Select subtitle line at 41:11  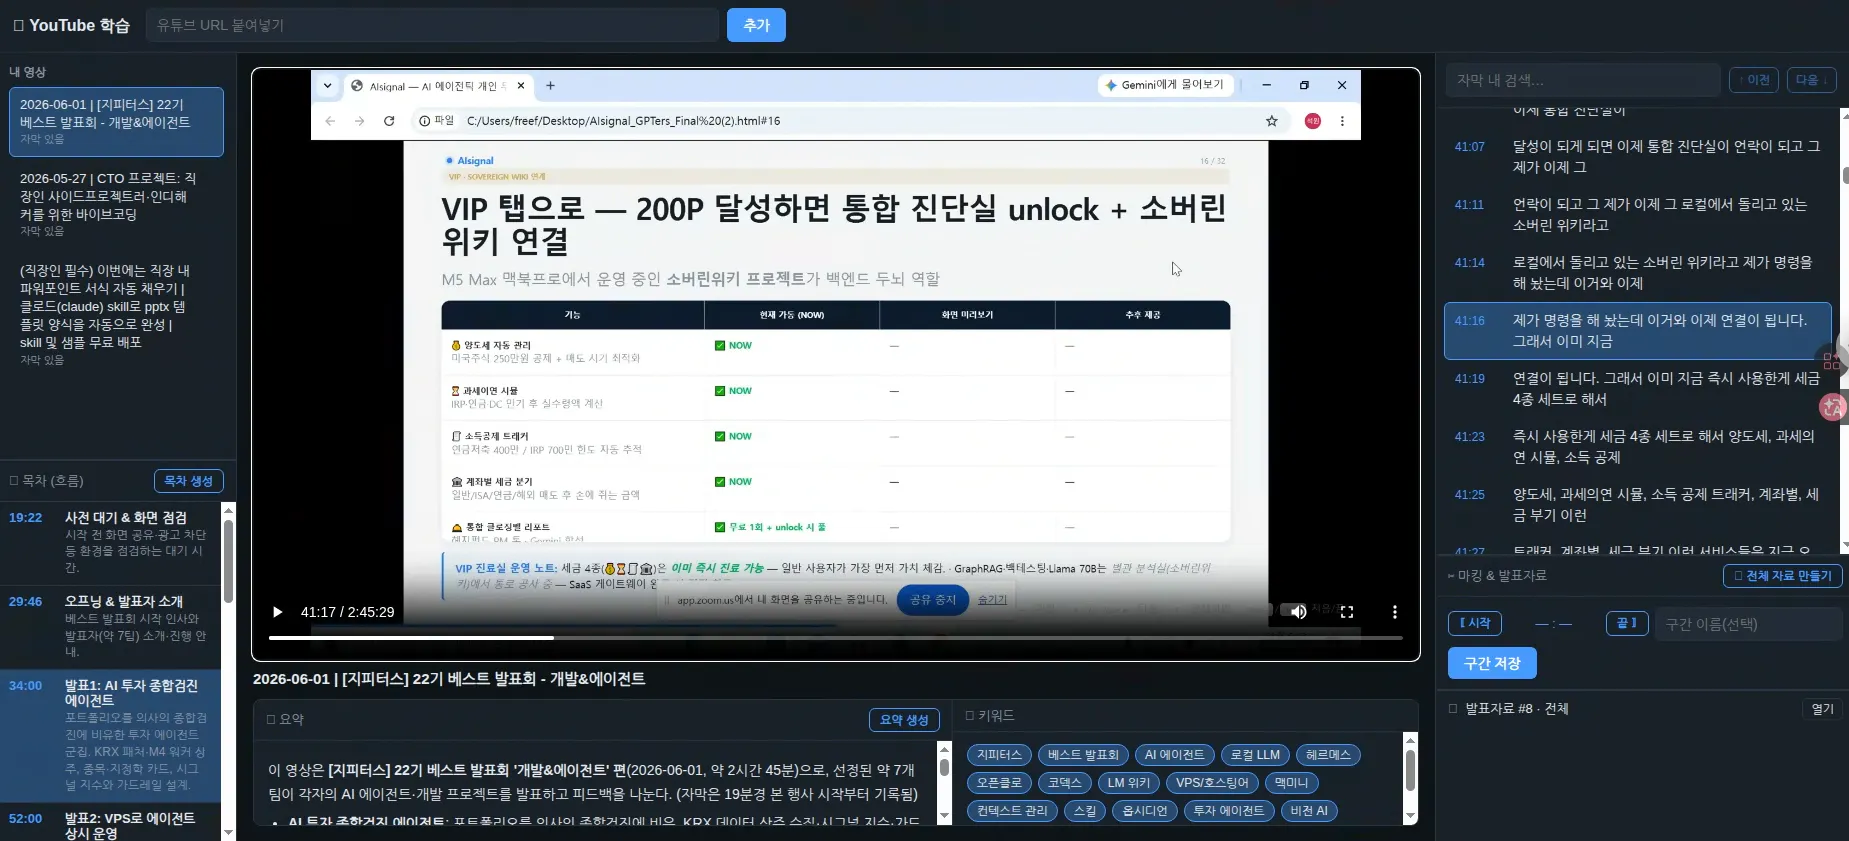1638,215
